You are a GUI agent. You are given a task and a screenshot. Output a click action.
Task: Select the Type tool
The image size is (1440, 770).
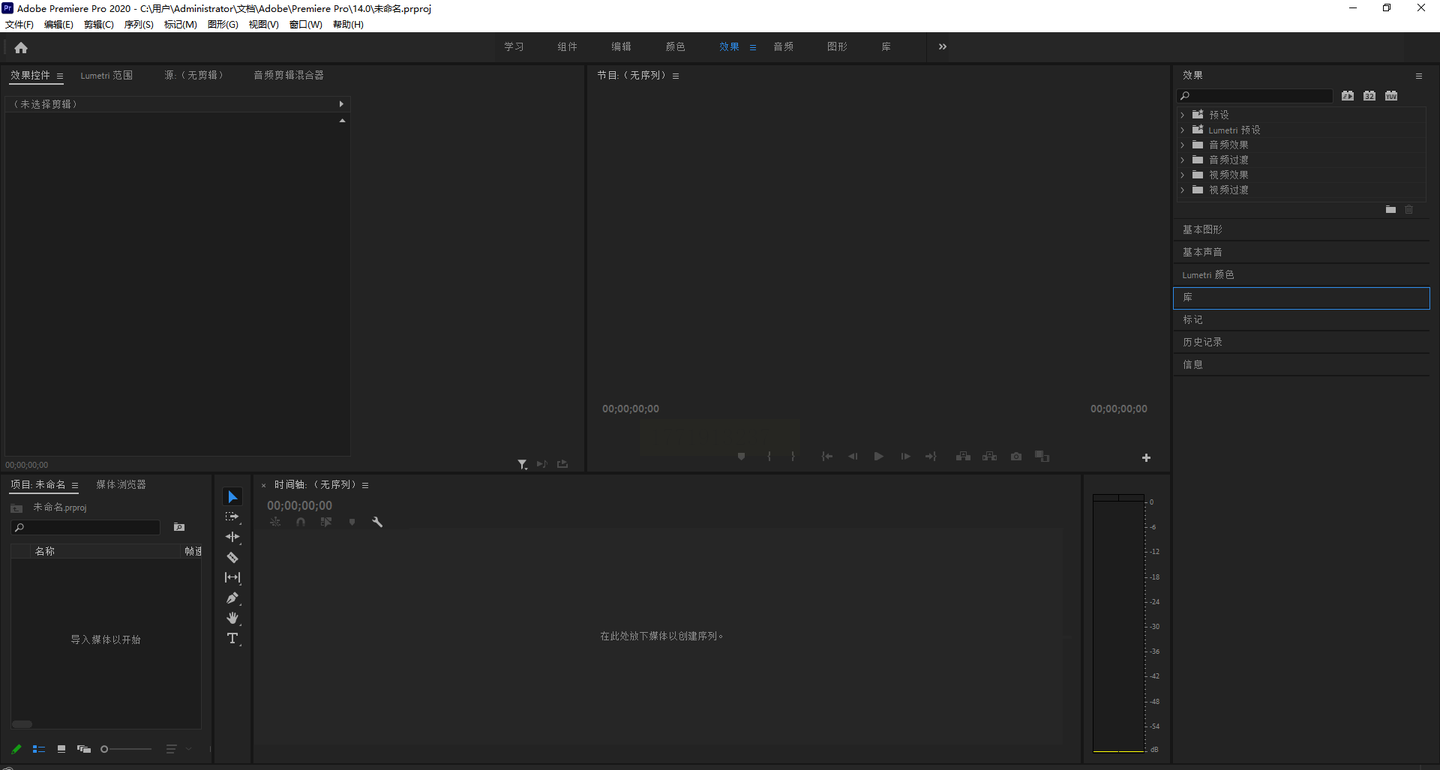pyautogui.click(x=232, y=638)
